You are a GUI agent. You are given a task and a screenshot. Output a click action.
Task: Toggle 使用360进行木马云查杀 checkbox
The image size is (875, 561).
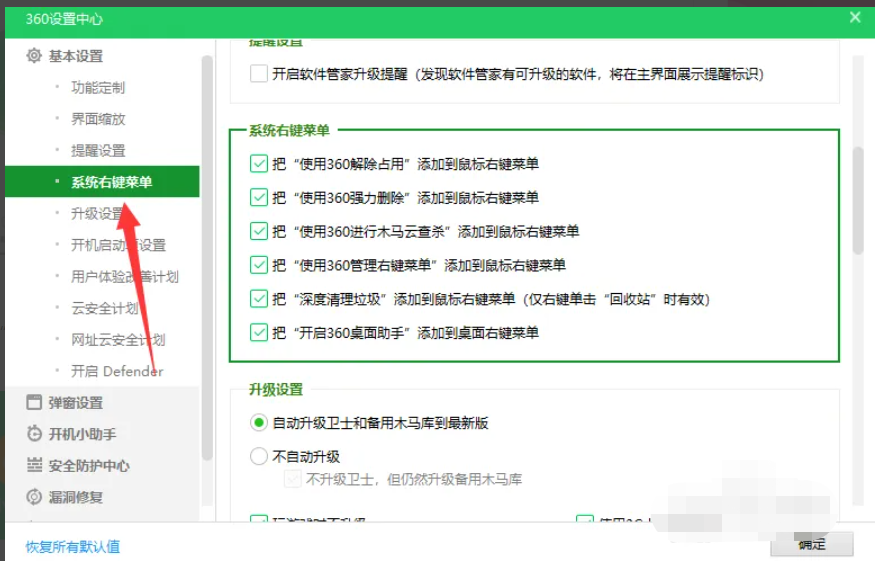tap(259, 231)
